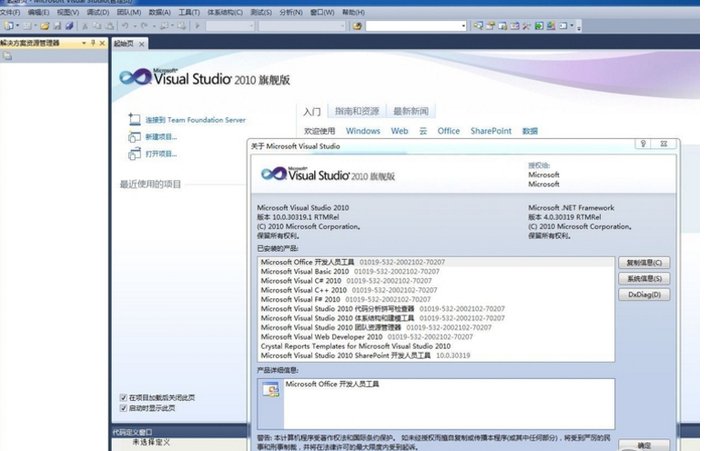Click the 复制信息(C) button
Screen dimensions: 705x451
pyautogui.click(x=644, y=263)
